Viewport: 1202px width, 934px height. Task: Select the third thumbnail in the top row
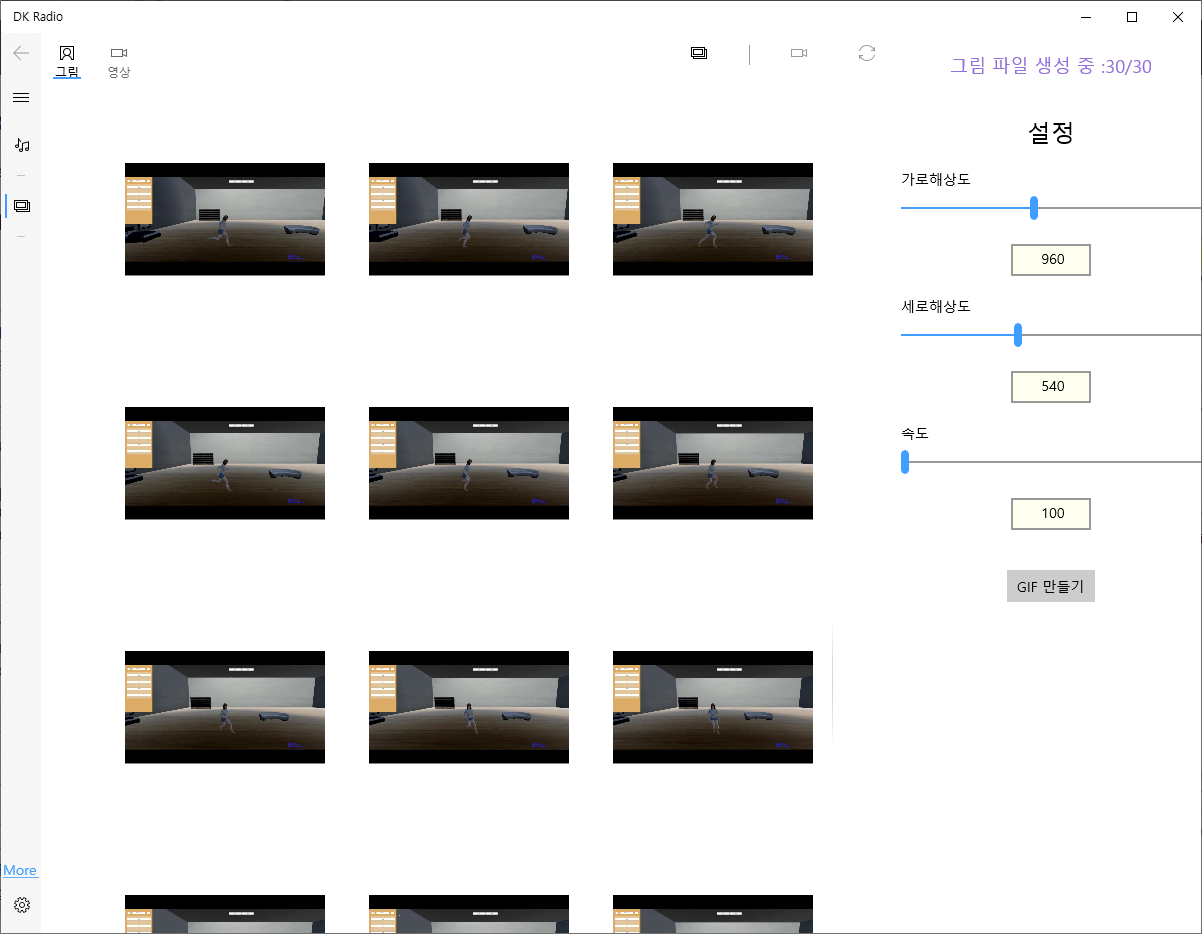pos(713,219)
